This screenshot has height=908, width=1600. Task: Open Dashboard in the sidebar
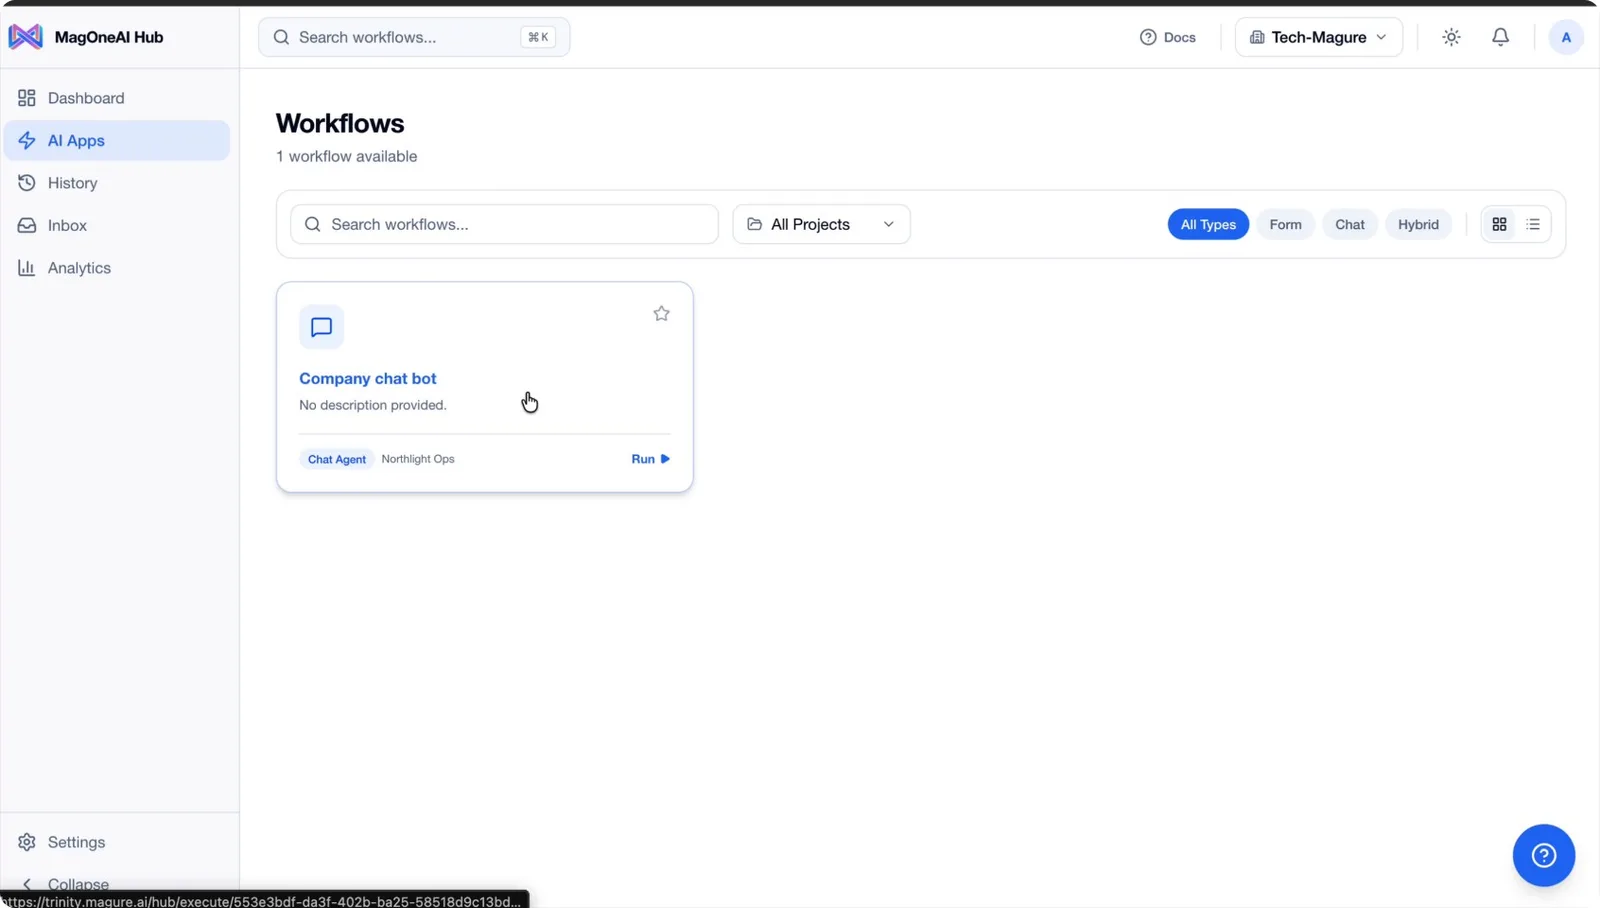tap(117, 98)
